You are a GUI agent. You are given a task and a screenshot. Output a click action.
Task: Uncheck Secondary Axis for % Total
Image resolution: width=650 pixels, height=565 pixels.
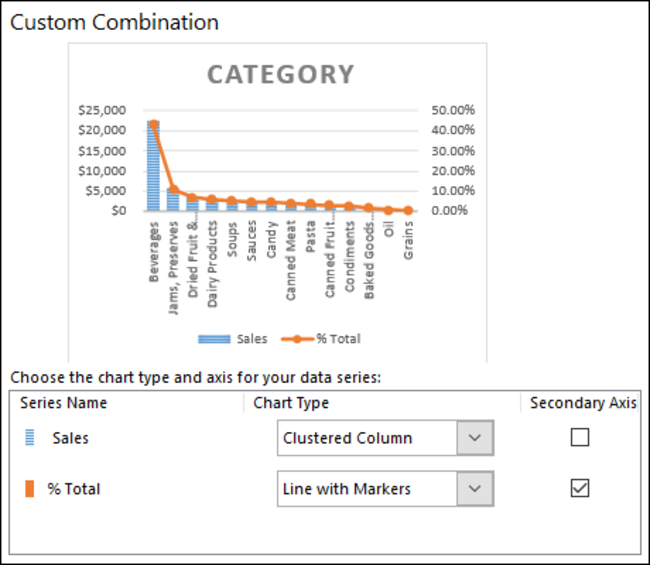[x=580, y=488]
